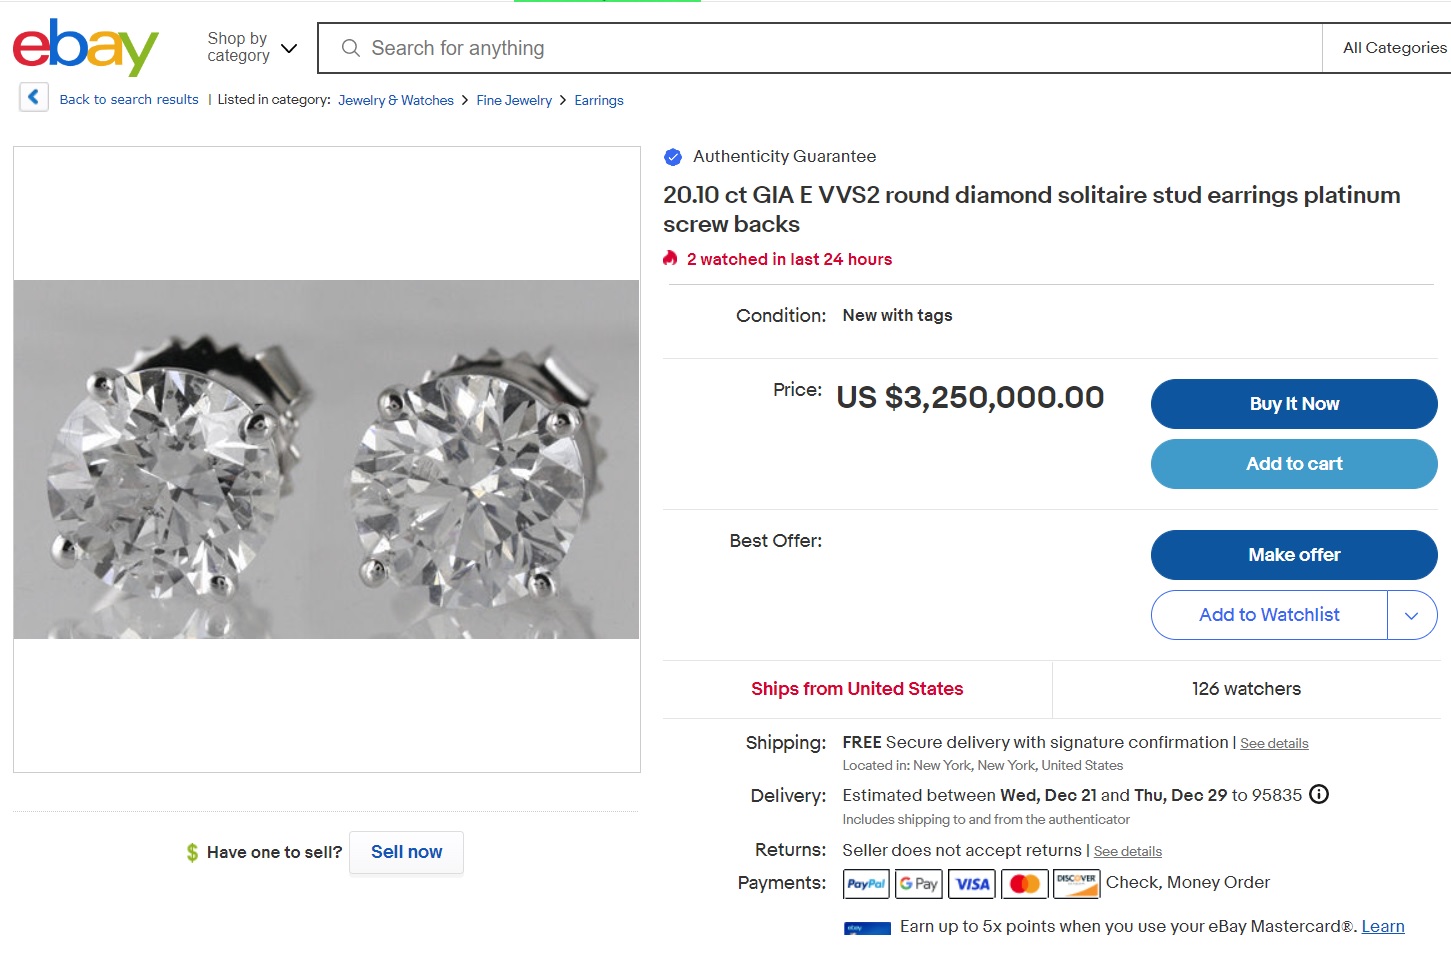
Task: Click the back arrow icon
Action: point(34,97)
